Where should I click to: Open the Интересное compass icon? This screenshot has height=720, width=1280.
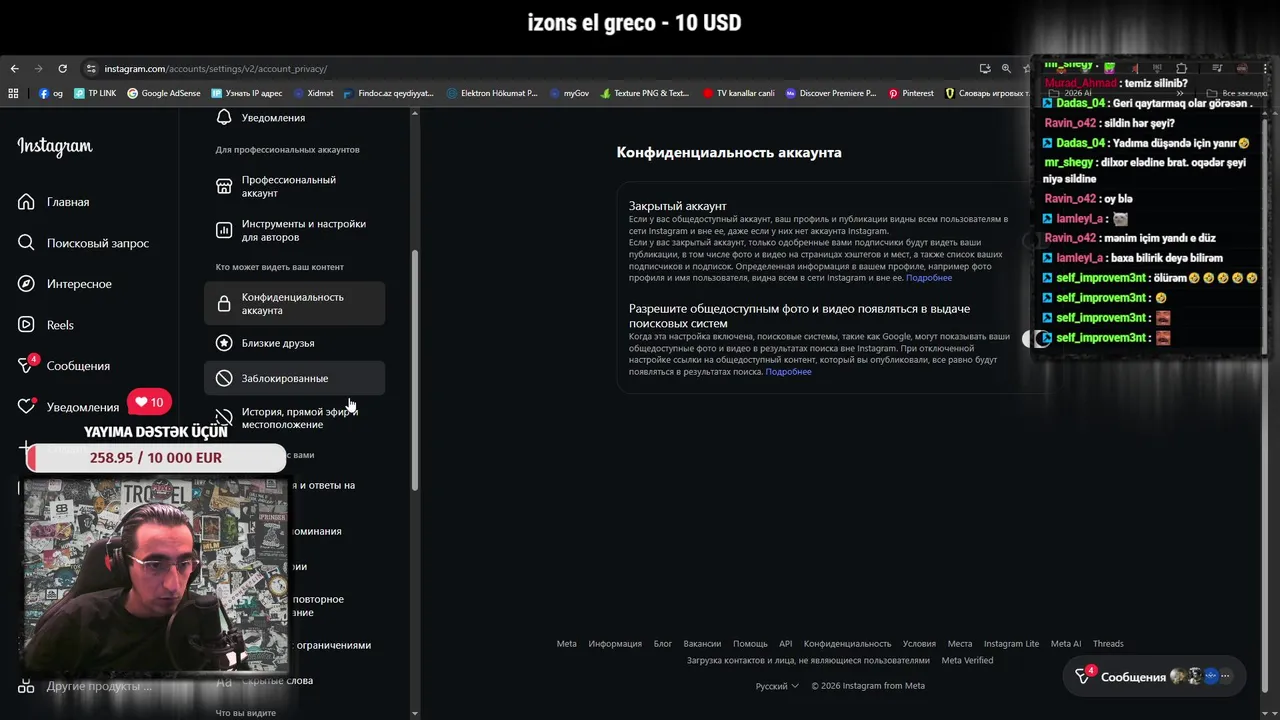click(x=26, y=284)
